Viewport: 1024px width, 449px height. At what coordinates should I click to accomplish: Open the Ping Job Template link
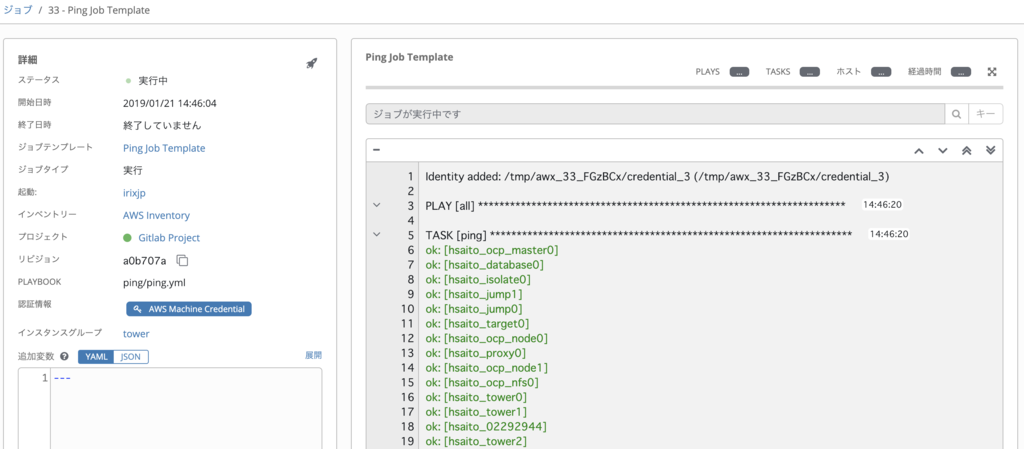pos(164,148)
